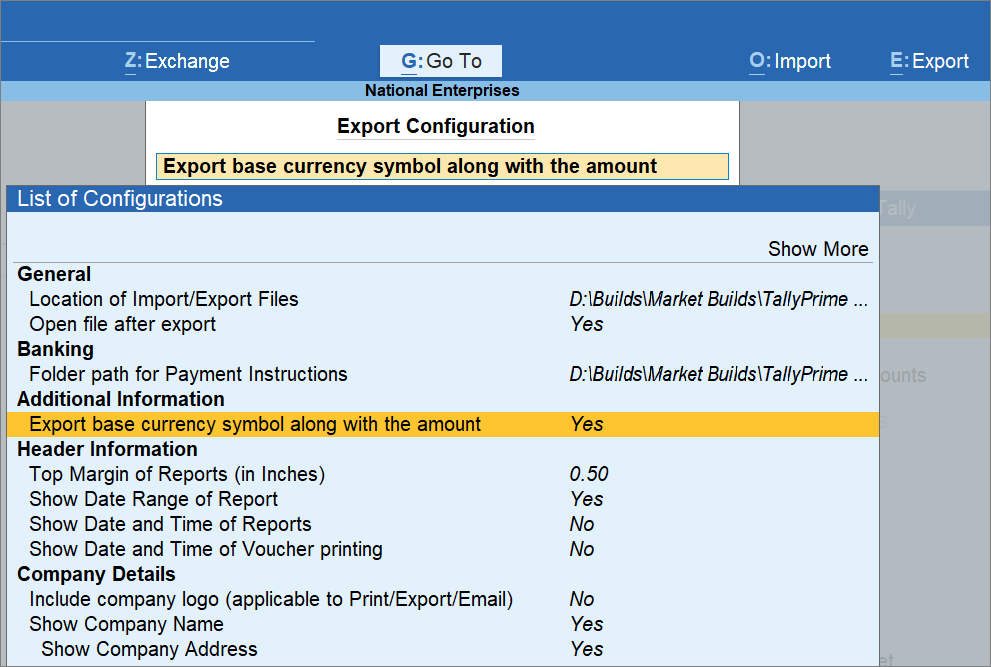Open the Exchange menu

coord(177,61)
